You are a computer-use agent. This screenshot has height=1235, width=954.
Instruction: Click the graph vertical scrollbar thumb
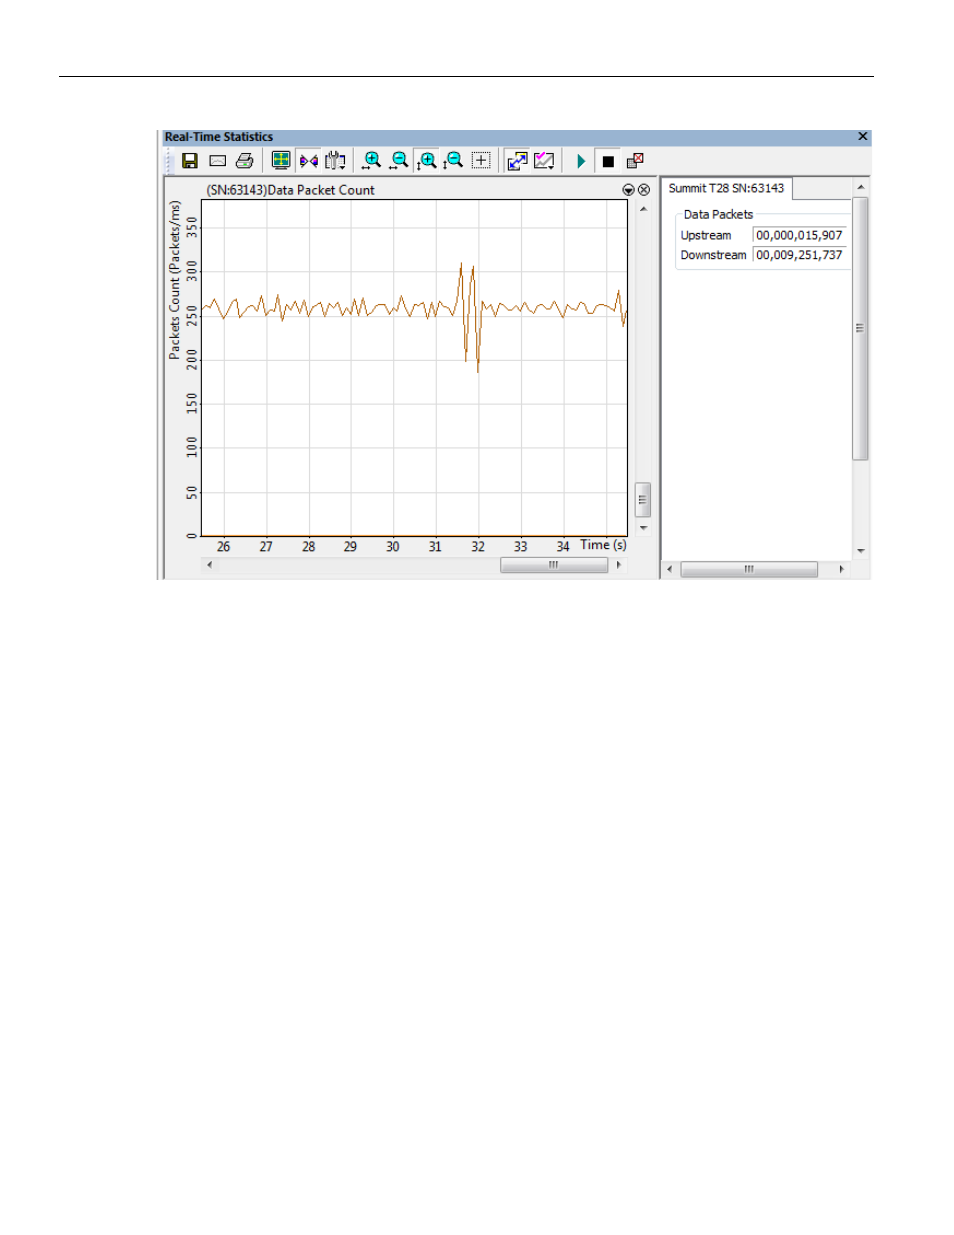pyautogui.click(x=643, y=499)
